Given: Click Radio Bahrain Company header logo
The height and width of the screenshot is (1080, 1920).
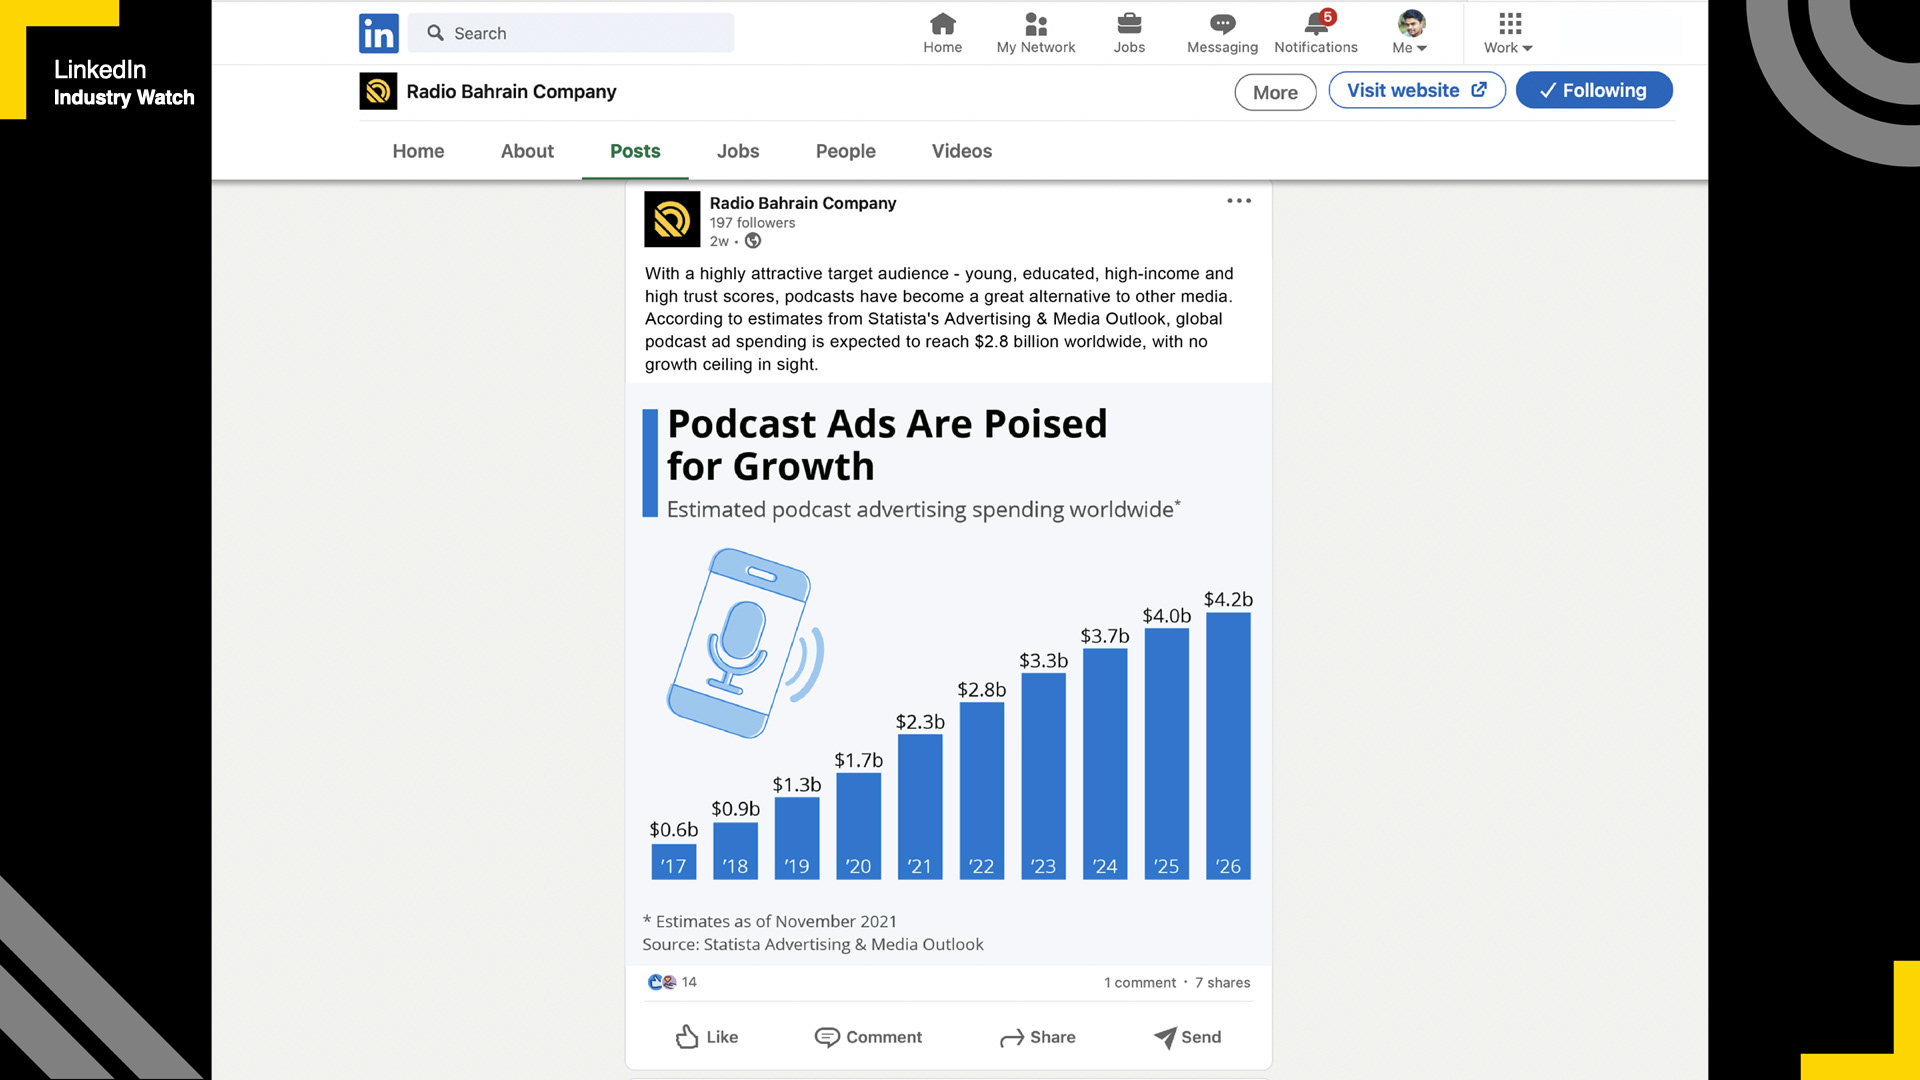Looking at the screenshot, I should click(x=378, y=91).
